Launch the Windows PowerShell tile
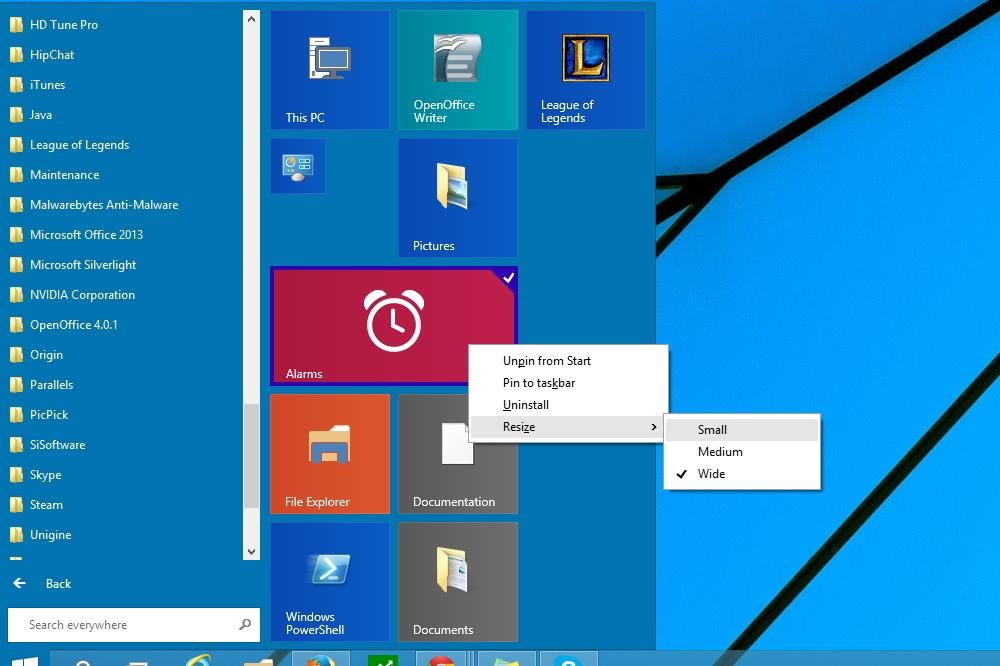The width and height of the screenshot is (1000, 666). click(x=330, y=582)
